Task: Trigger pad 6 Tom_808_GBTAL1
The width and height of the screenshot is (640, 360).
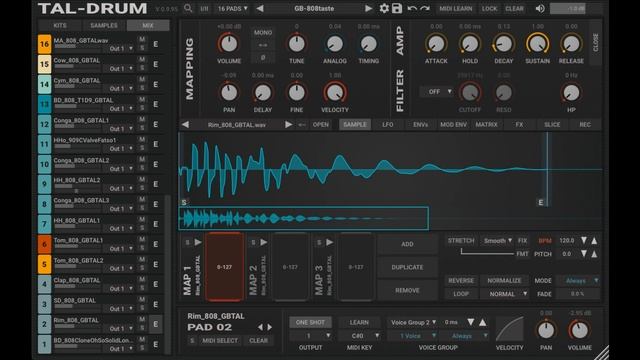Action: point(44,244)
